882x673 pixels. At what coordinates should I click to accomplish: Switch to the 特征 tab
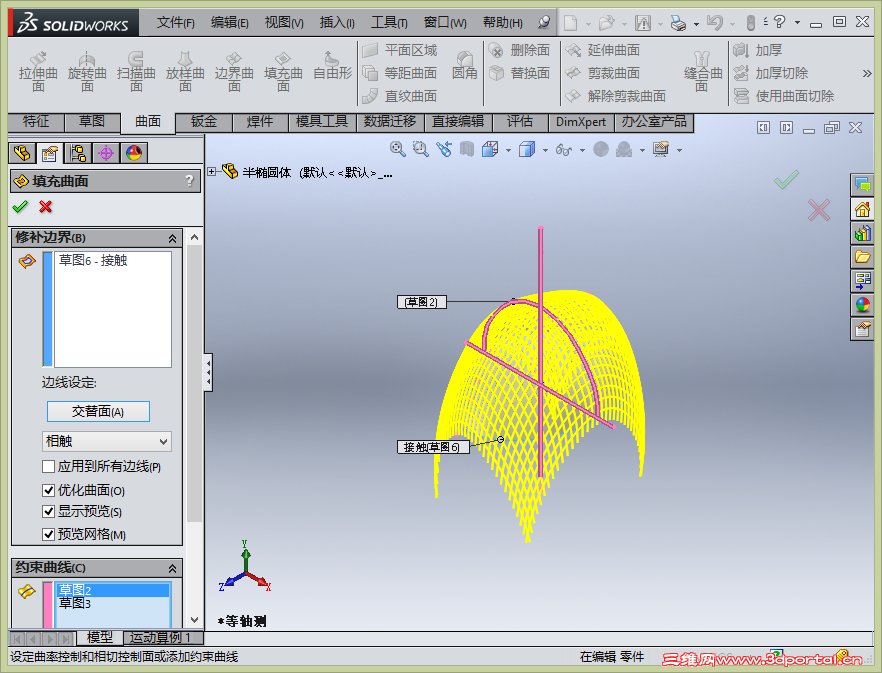click(x=36, y=121)
